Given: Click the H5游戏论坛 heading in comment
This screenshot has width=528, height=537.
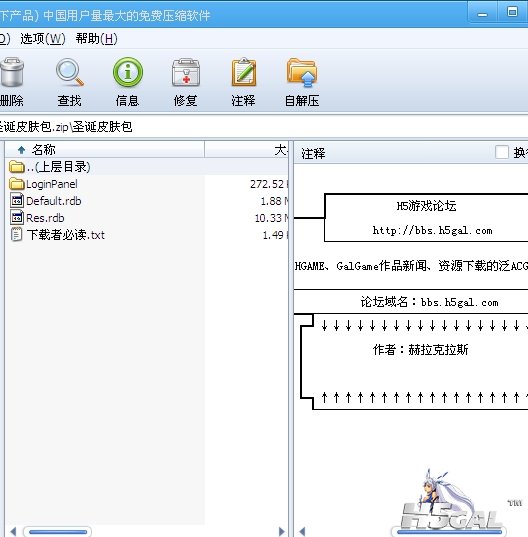Looking at the screenshot, I should point(426,206).
